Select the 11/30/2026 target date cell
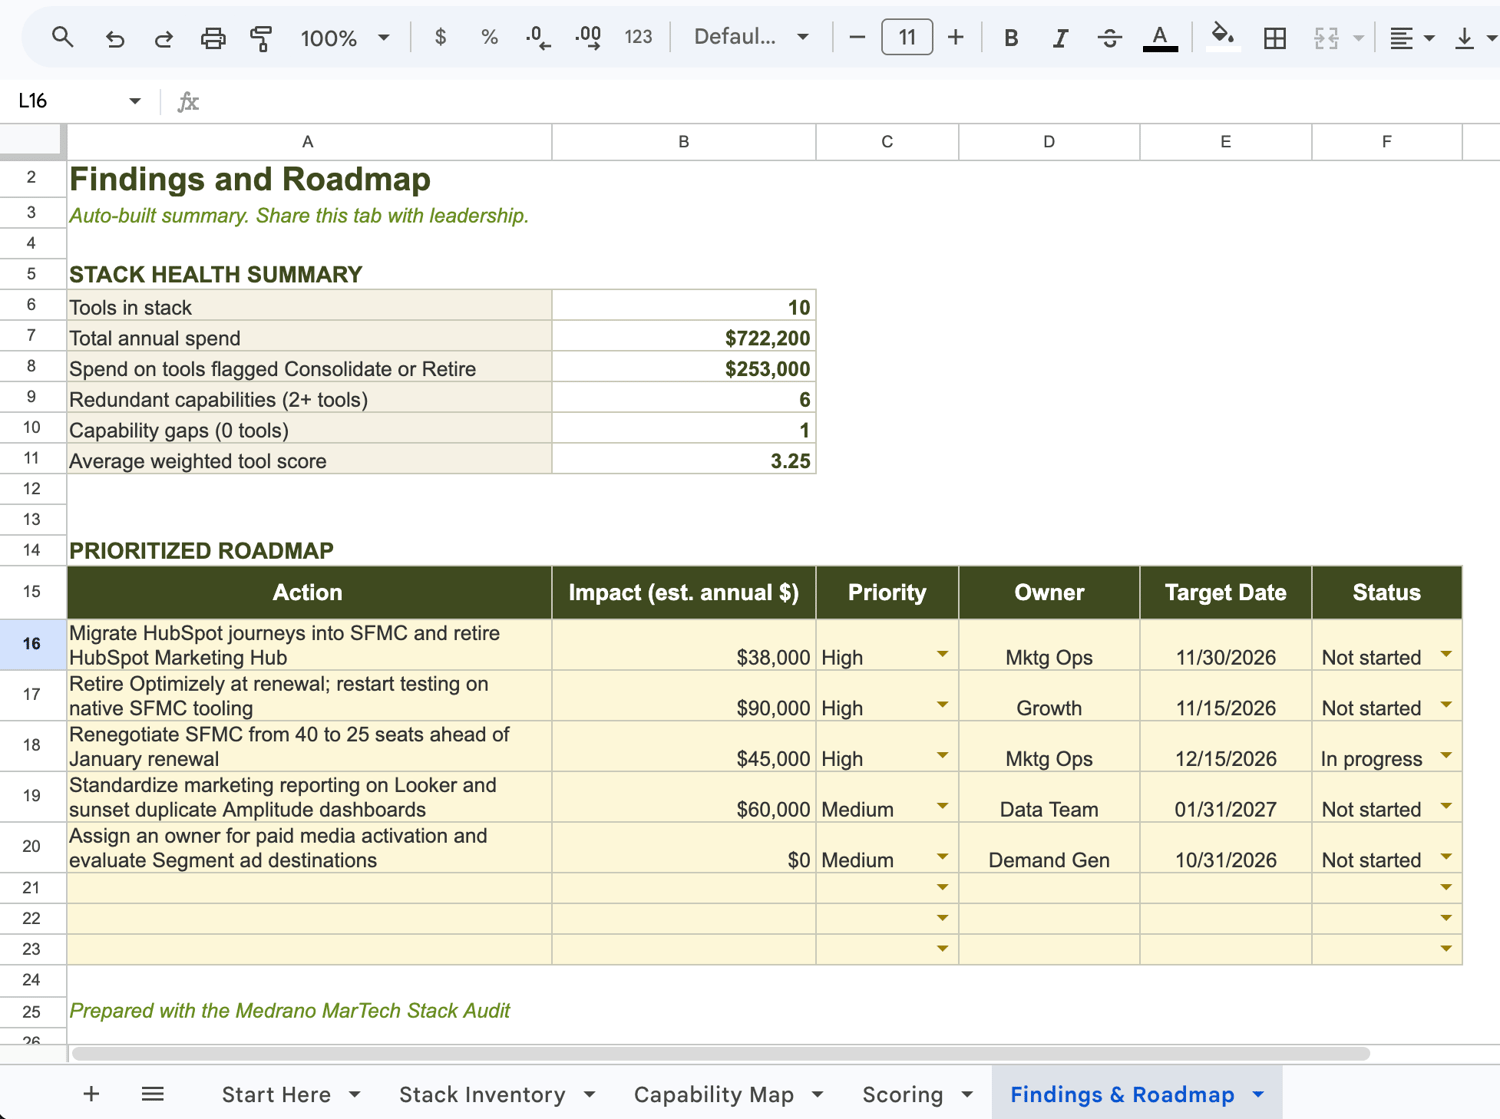The image size is (1500, 1119). (x=1226, y=645)
